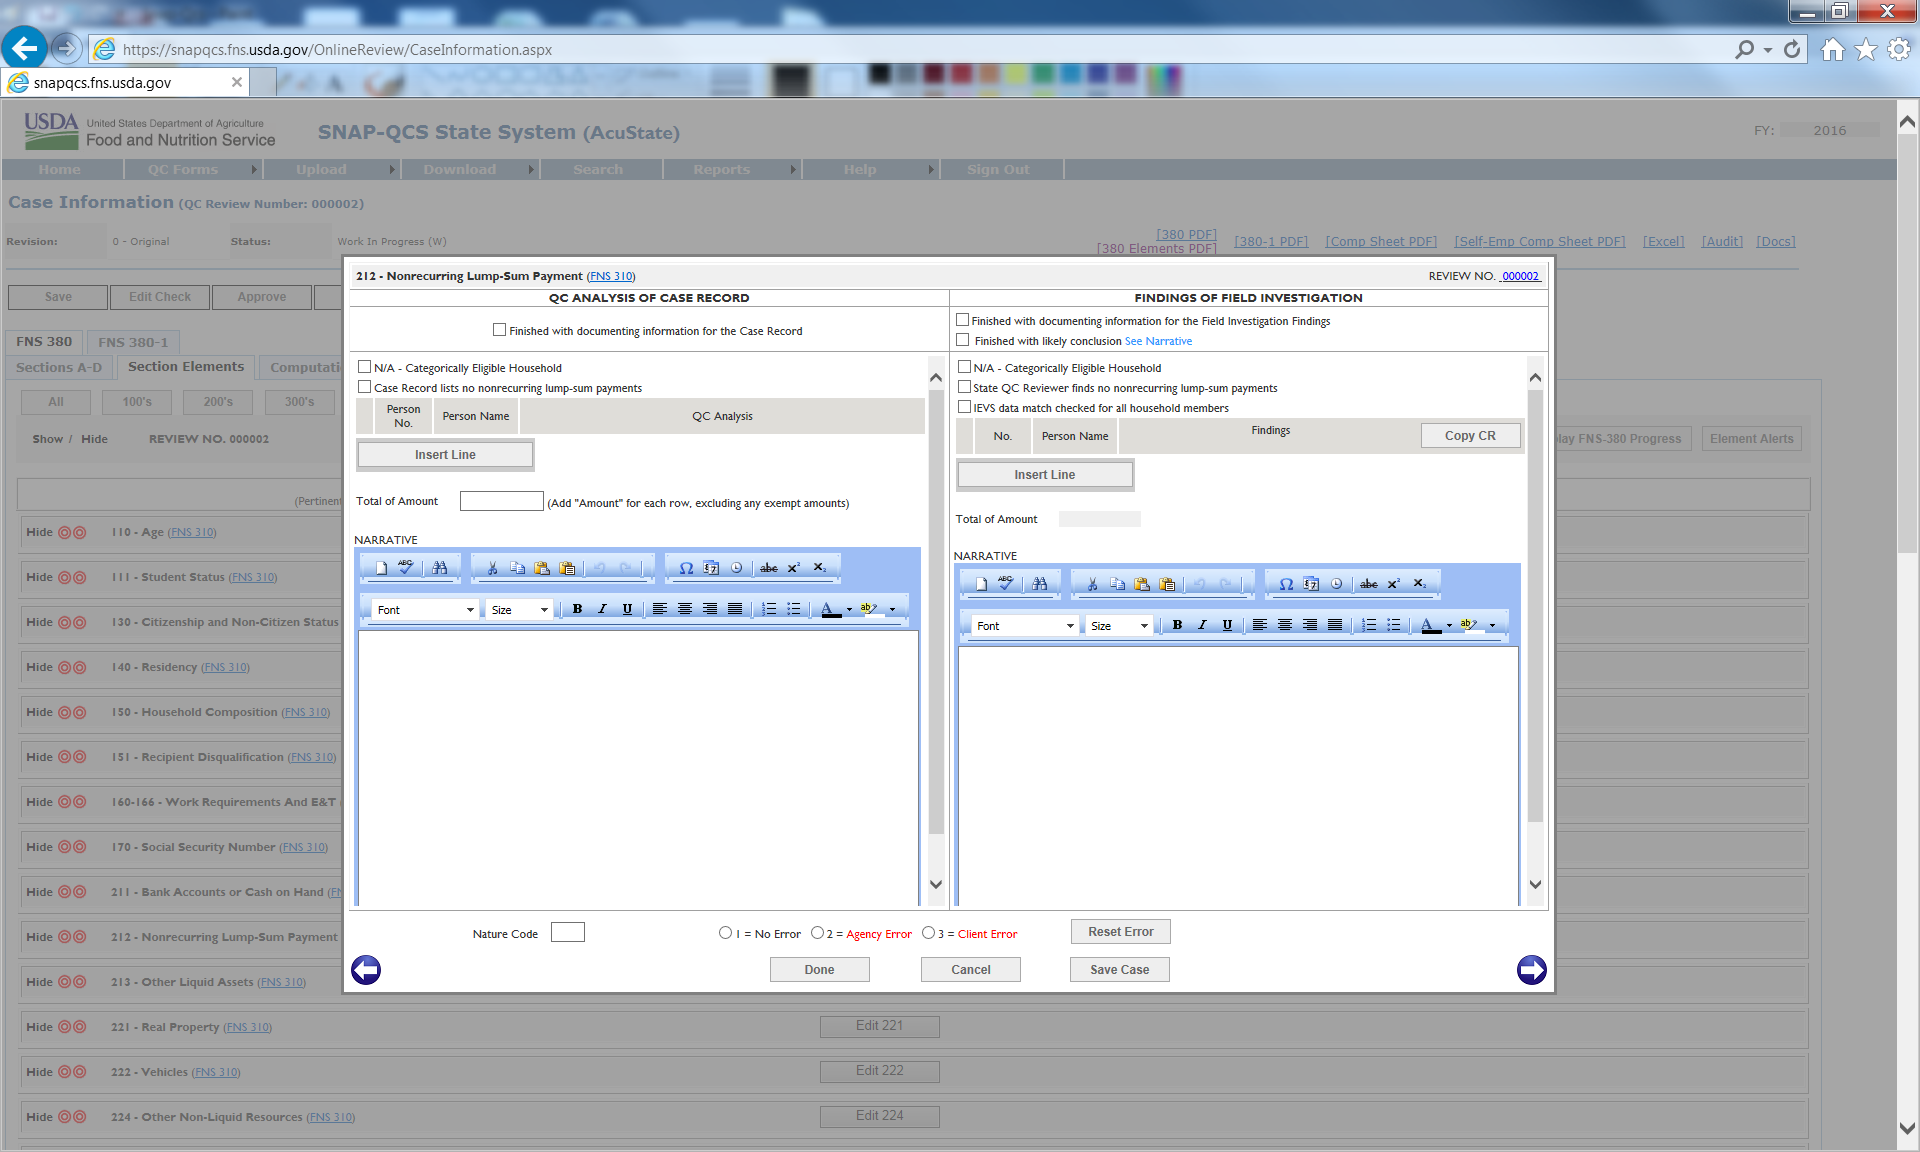
Task: Select the '2 = Agency Error' radio option
Action: click(817, 933)
